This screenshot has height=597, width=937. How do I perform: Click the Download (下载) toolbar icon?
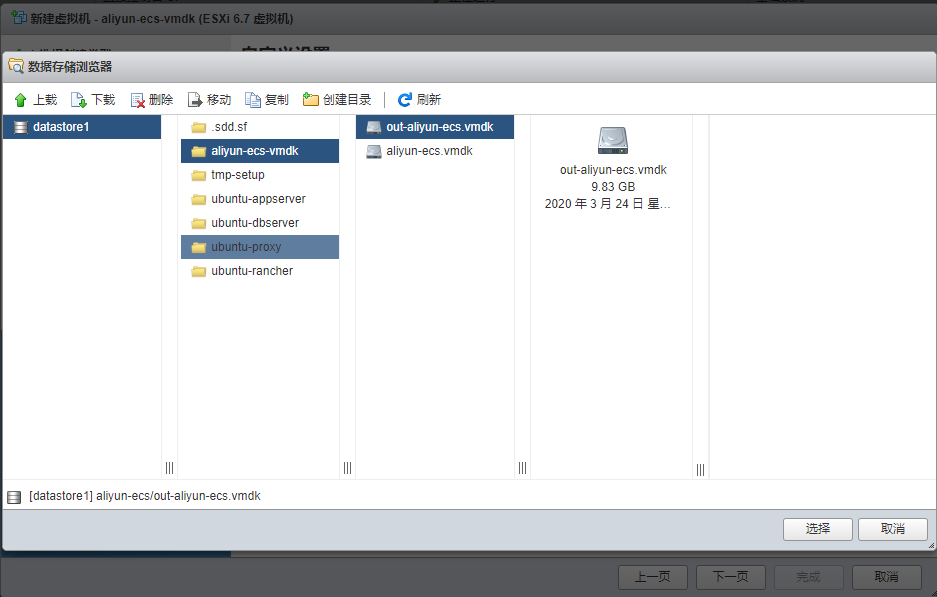pos(78,100)
